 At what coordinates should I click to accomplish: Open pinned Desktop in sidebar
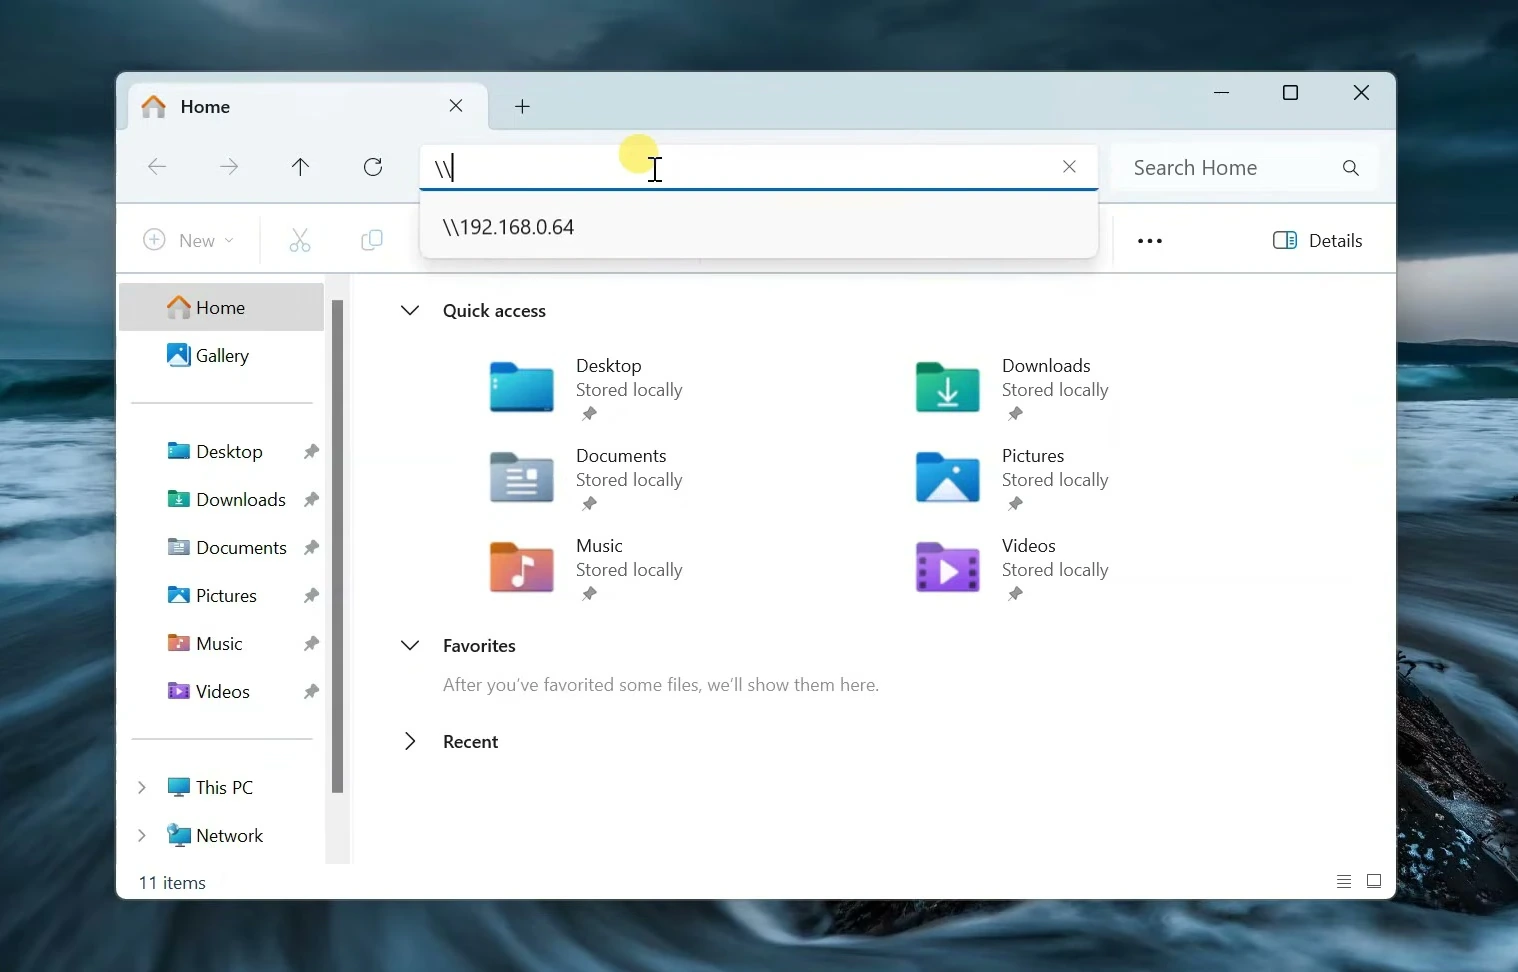point(221,452)
